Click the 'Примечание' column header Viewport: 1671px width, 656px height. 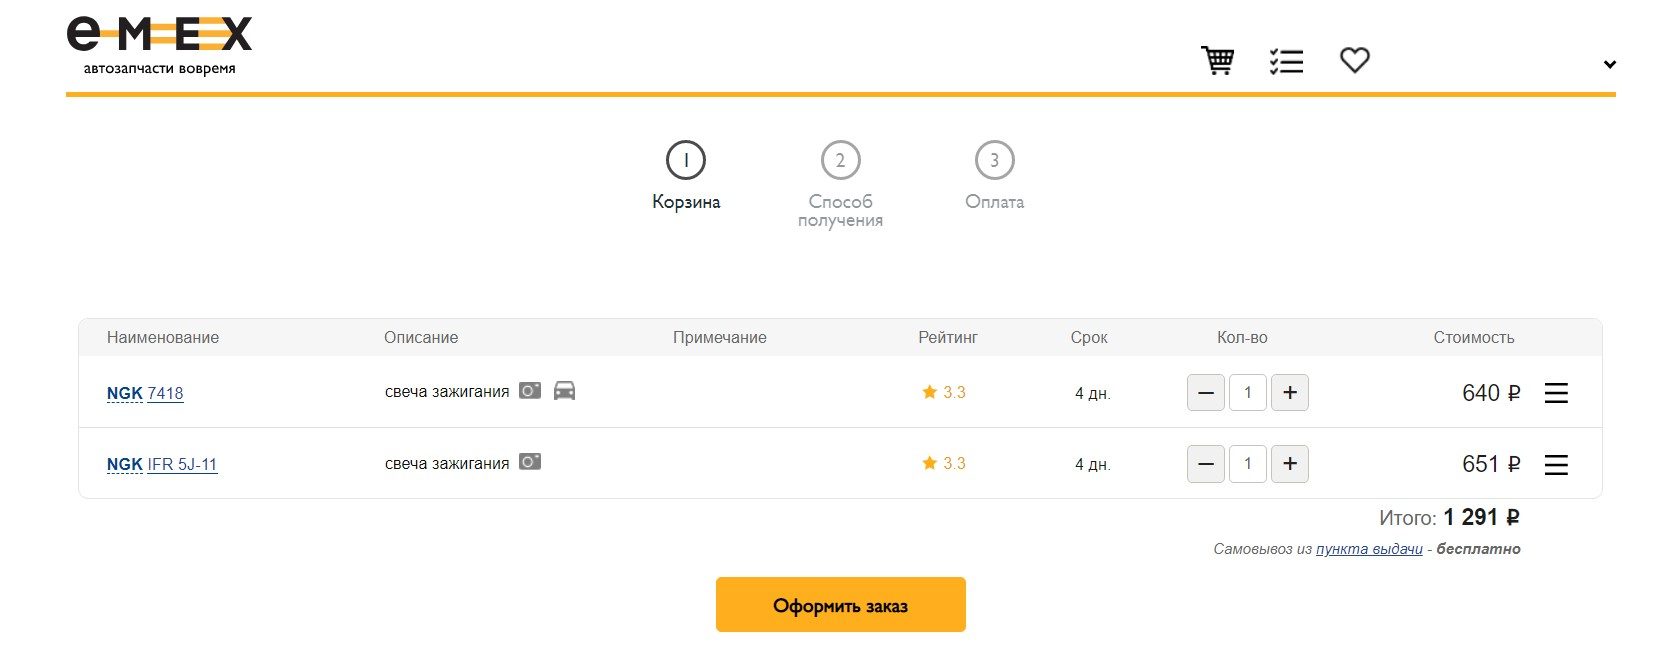(720, 338)
